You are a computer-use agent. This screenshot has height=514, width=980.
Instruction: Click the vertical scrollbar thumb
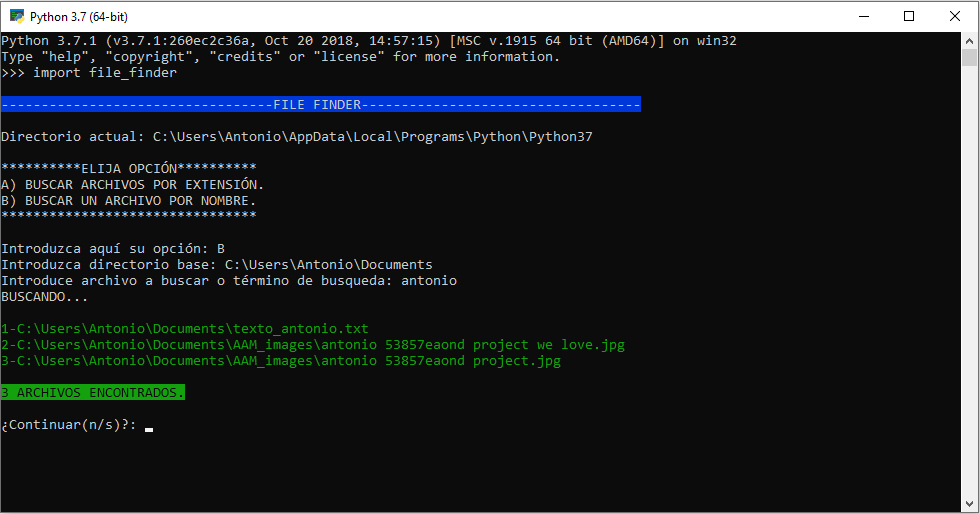pos(969,58)
